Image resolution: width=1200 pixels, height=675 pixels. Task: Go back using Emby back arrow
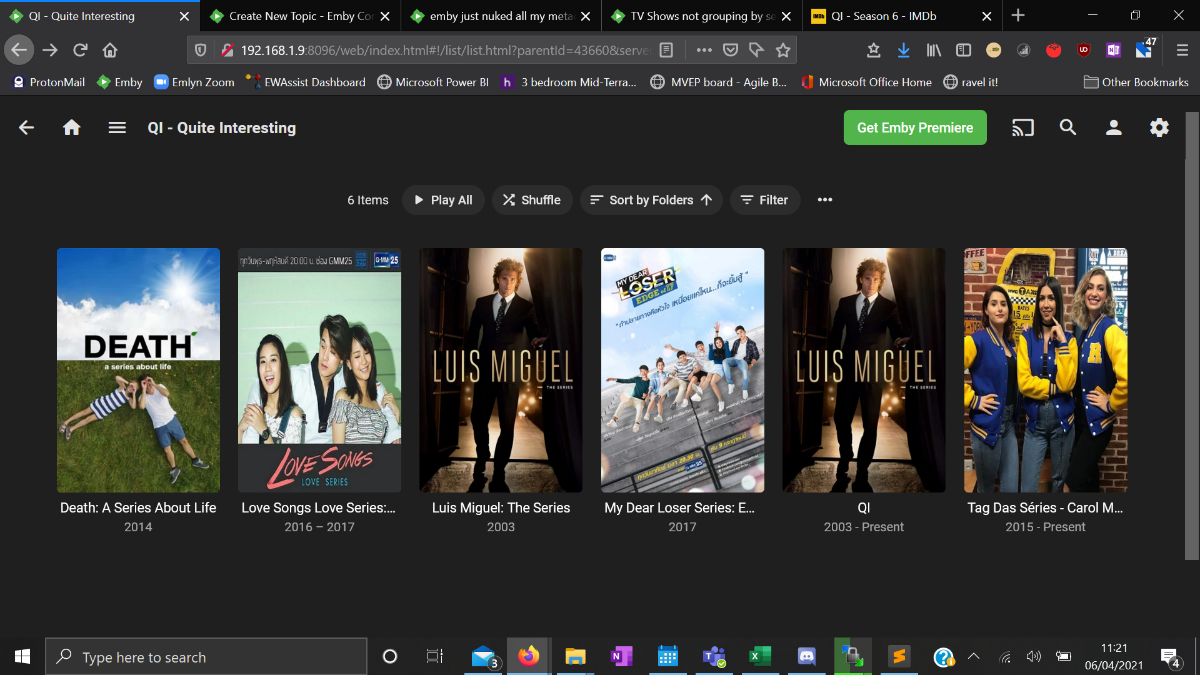(x=27, y=128)
